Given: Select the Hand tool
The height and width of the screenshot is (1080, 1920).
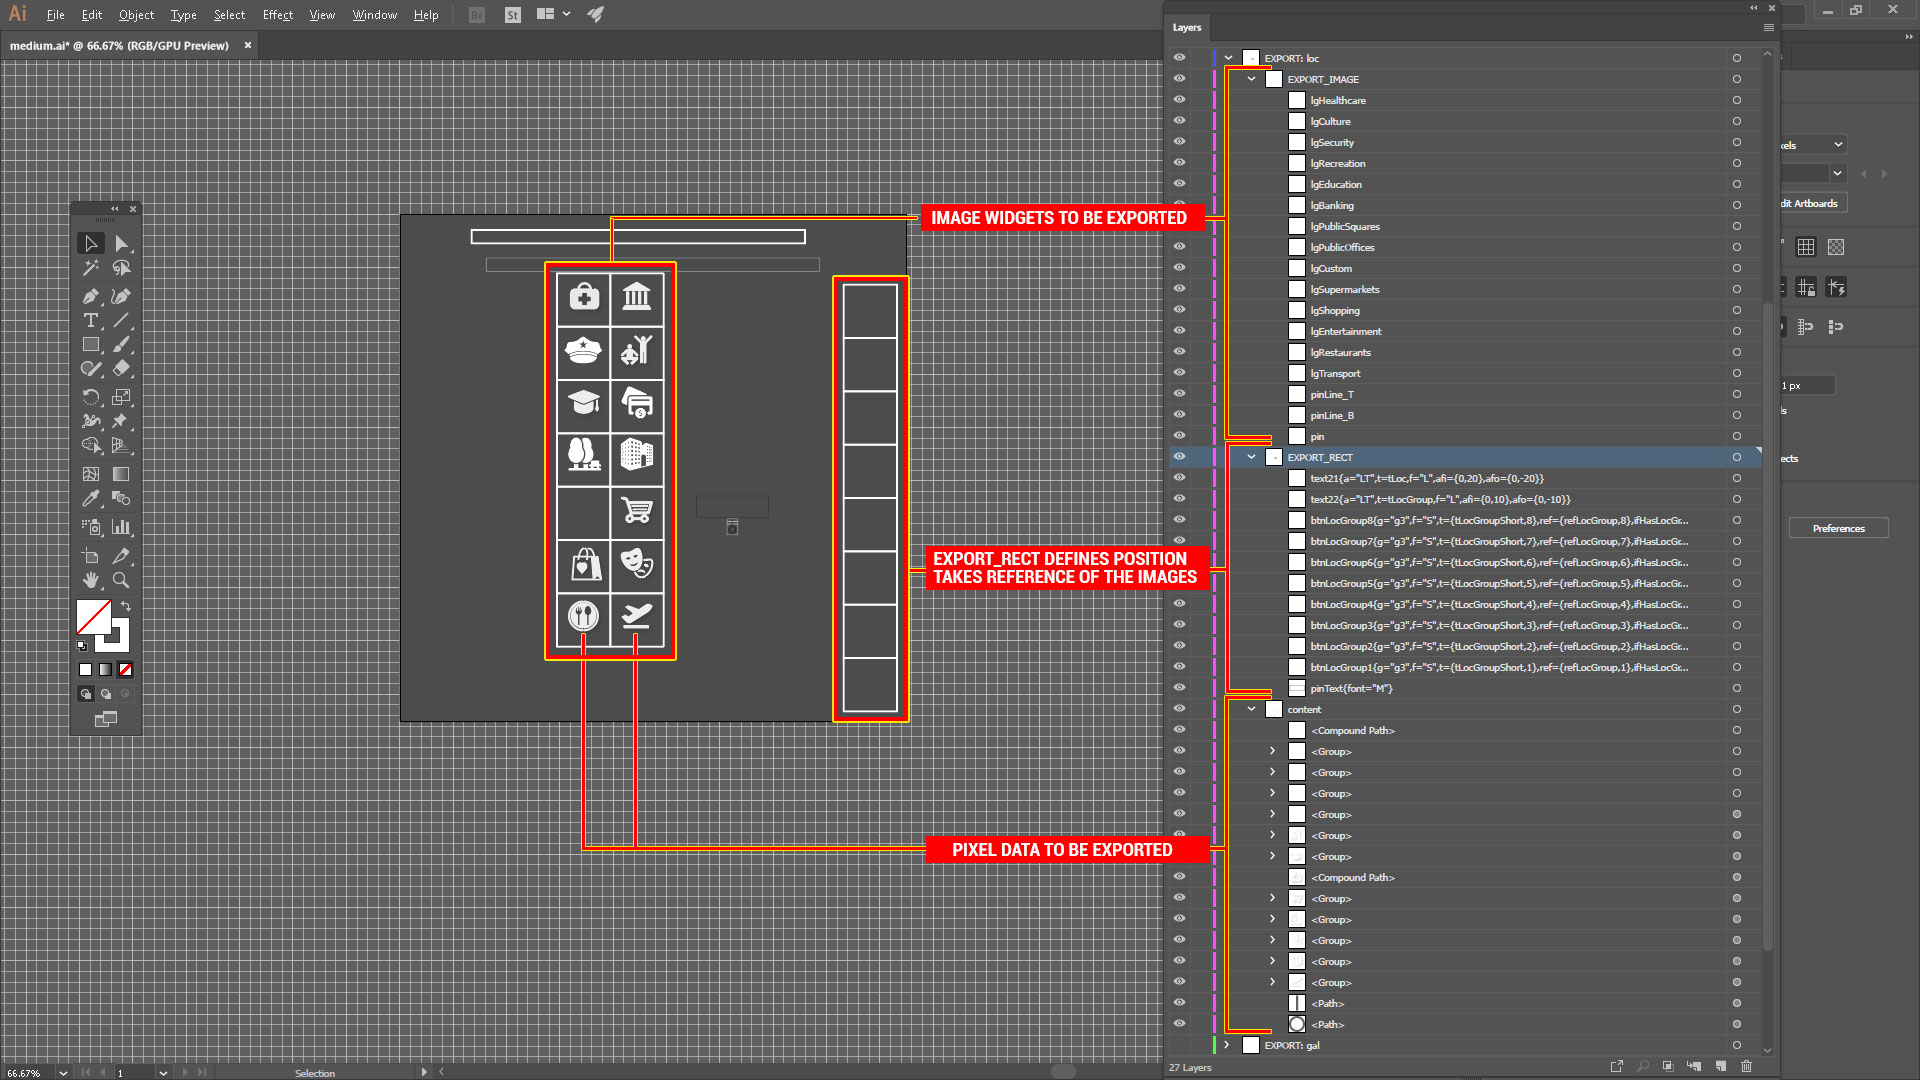Looking at the screenshot, I should click(x=91, y=580).
